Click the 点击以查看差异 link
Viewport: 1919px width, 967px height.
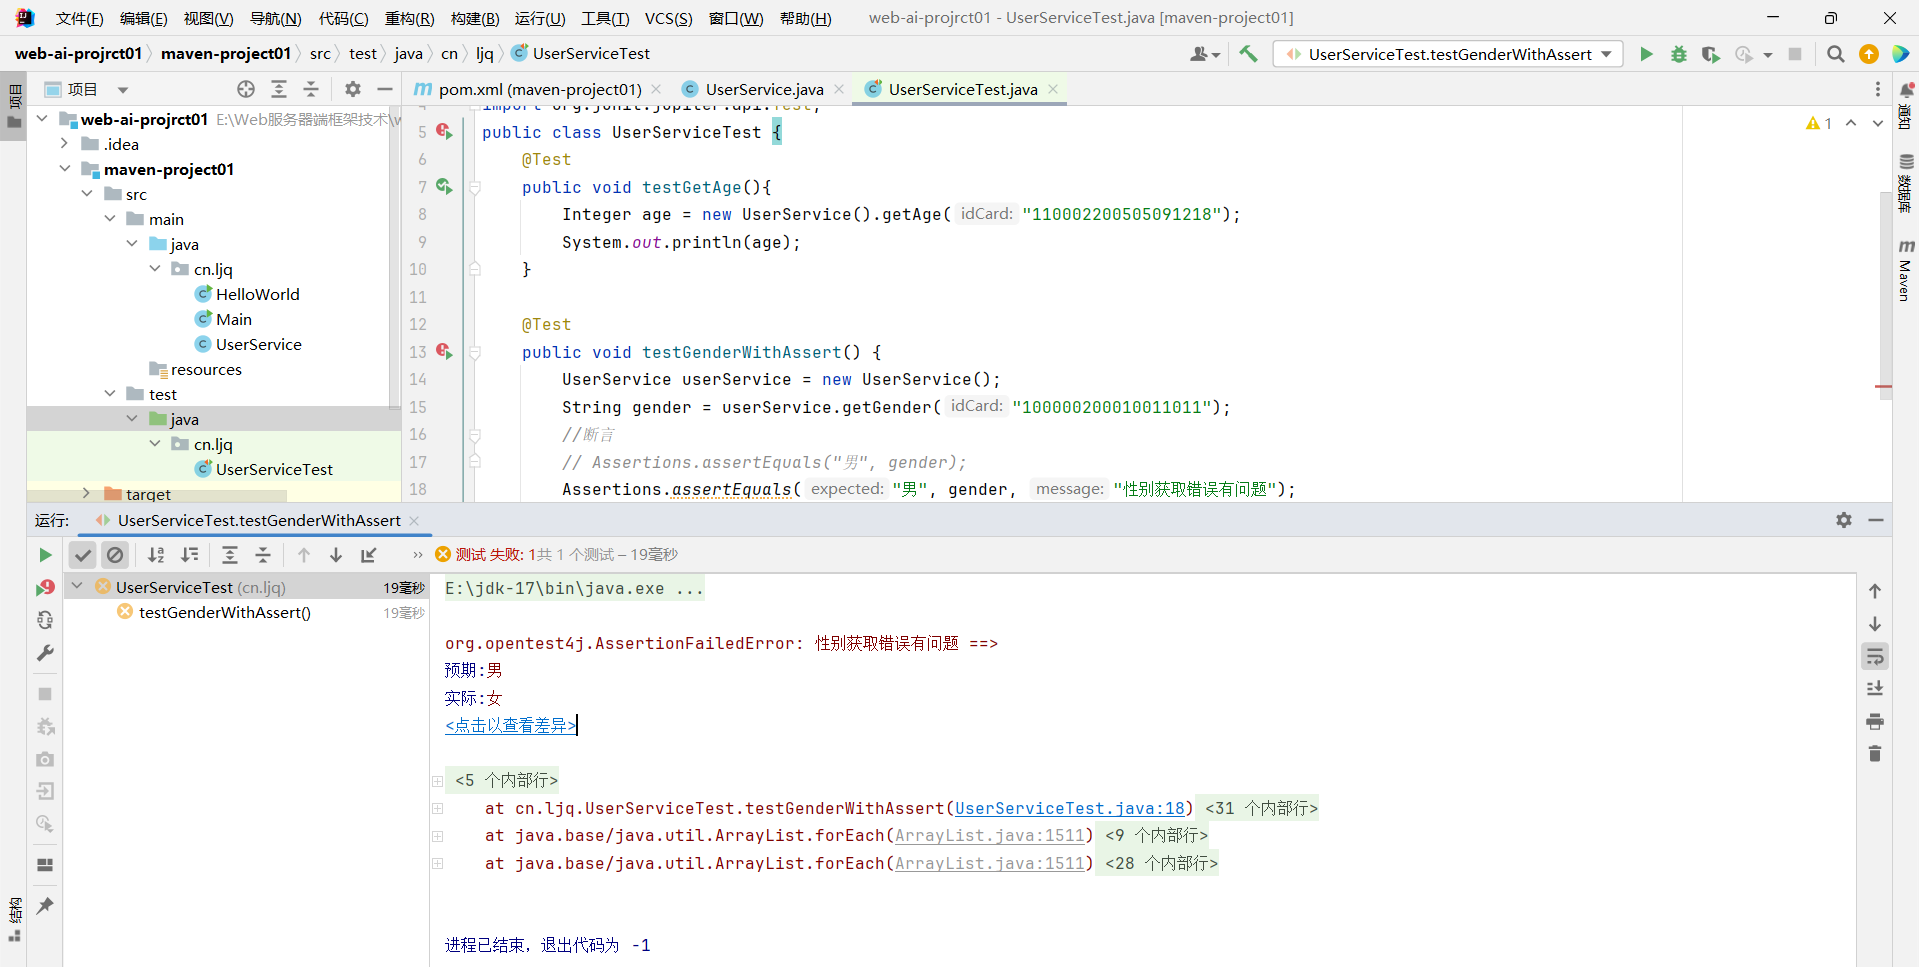[x=510, y=726]
